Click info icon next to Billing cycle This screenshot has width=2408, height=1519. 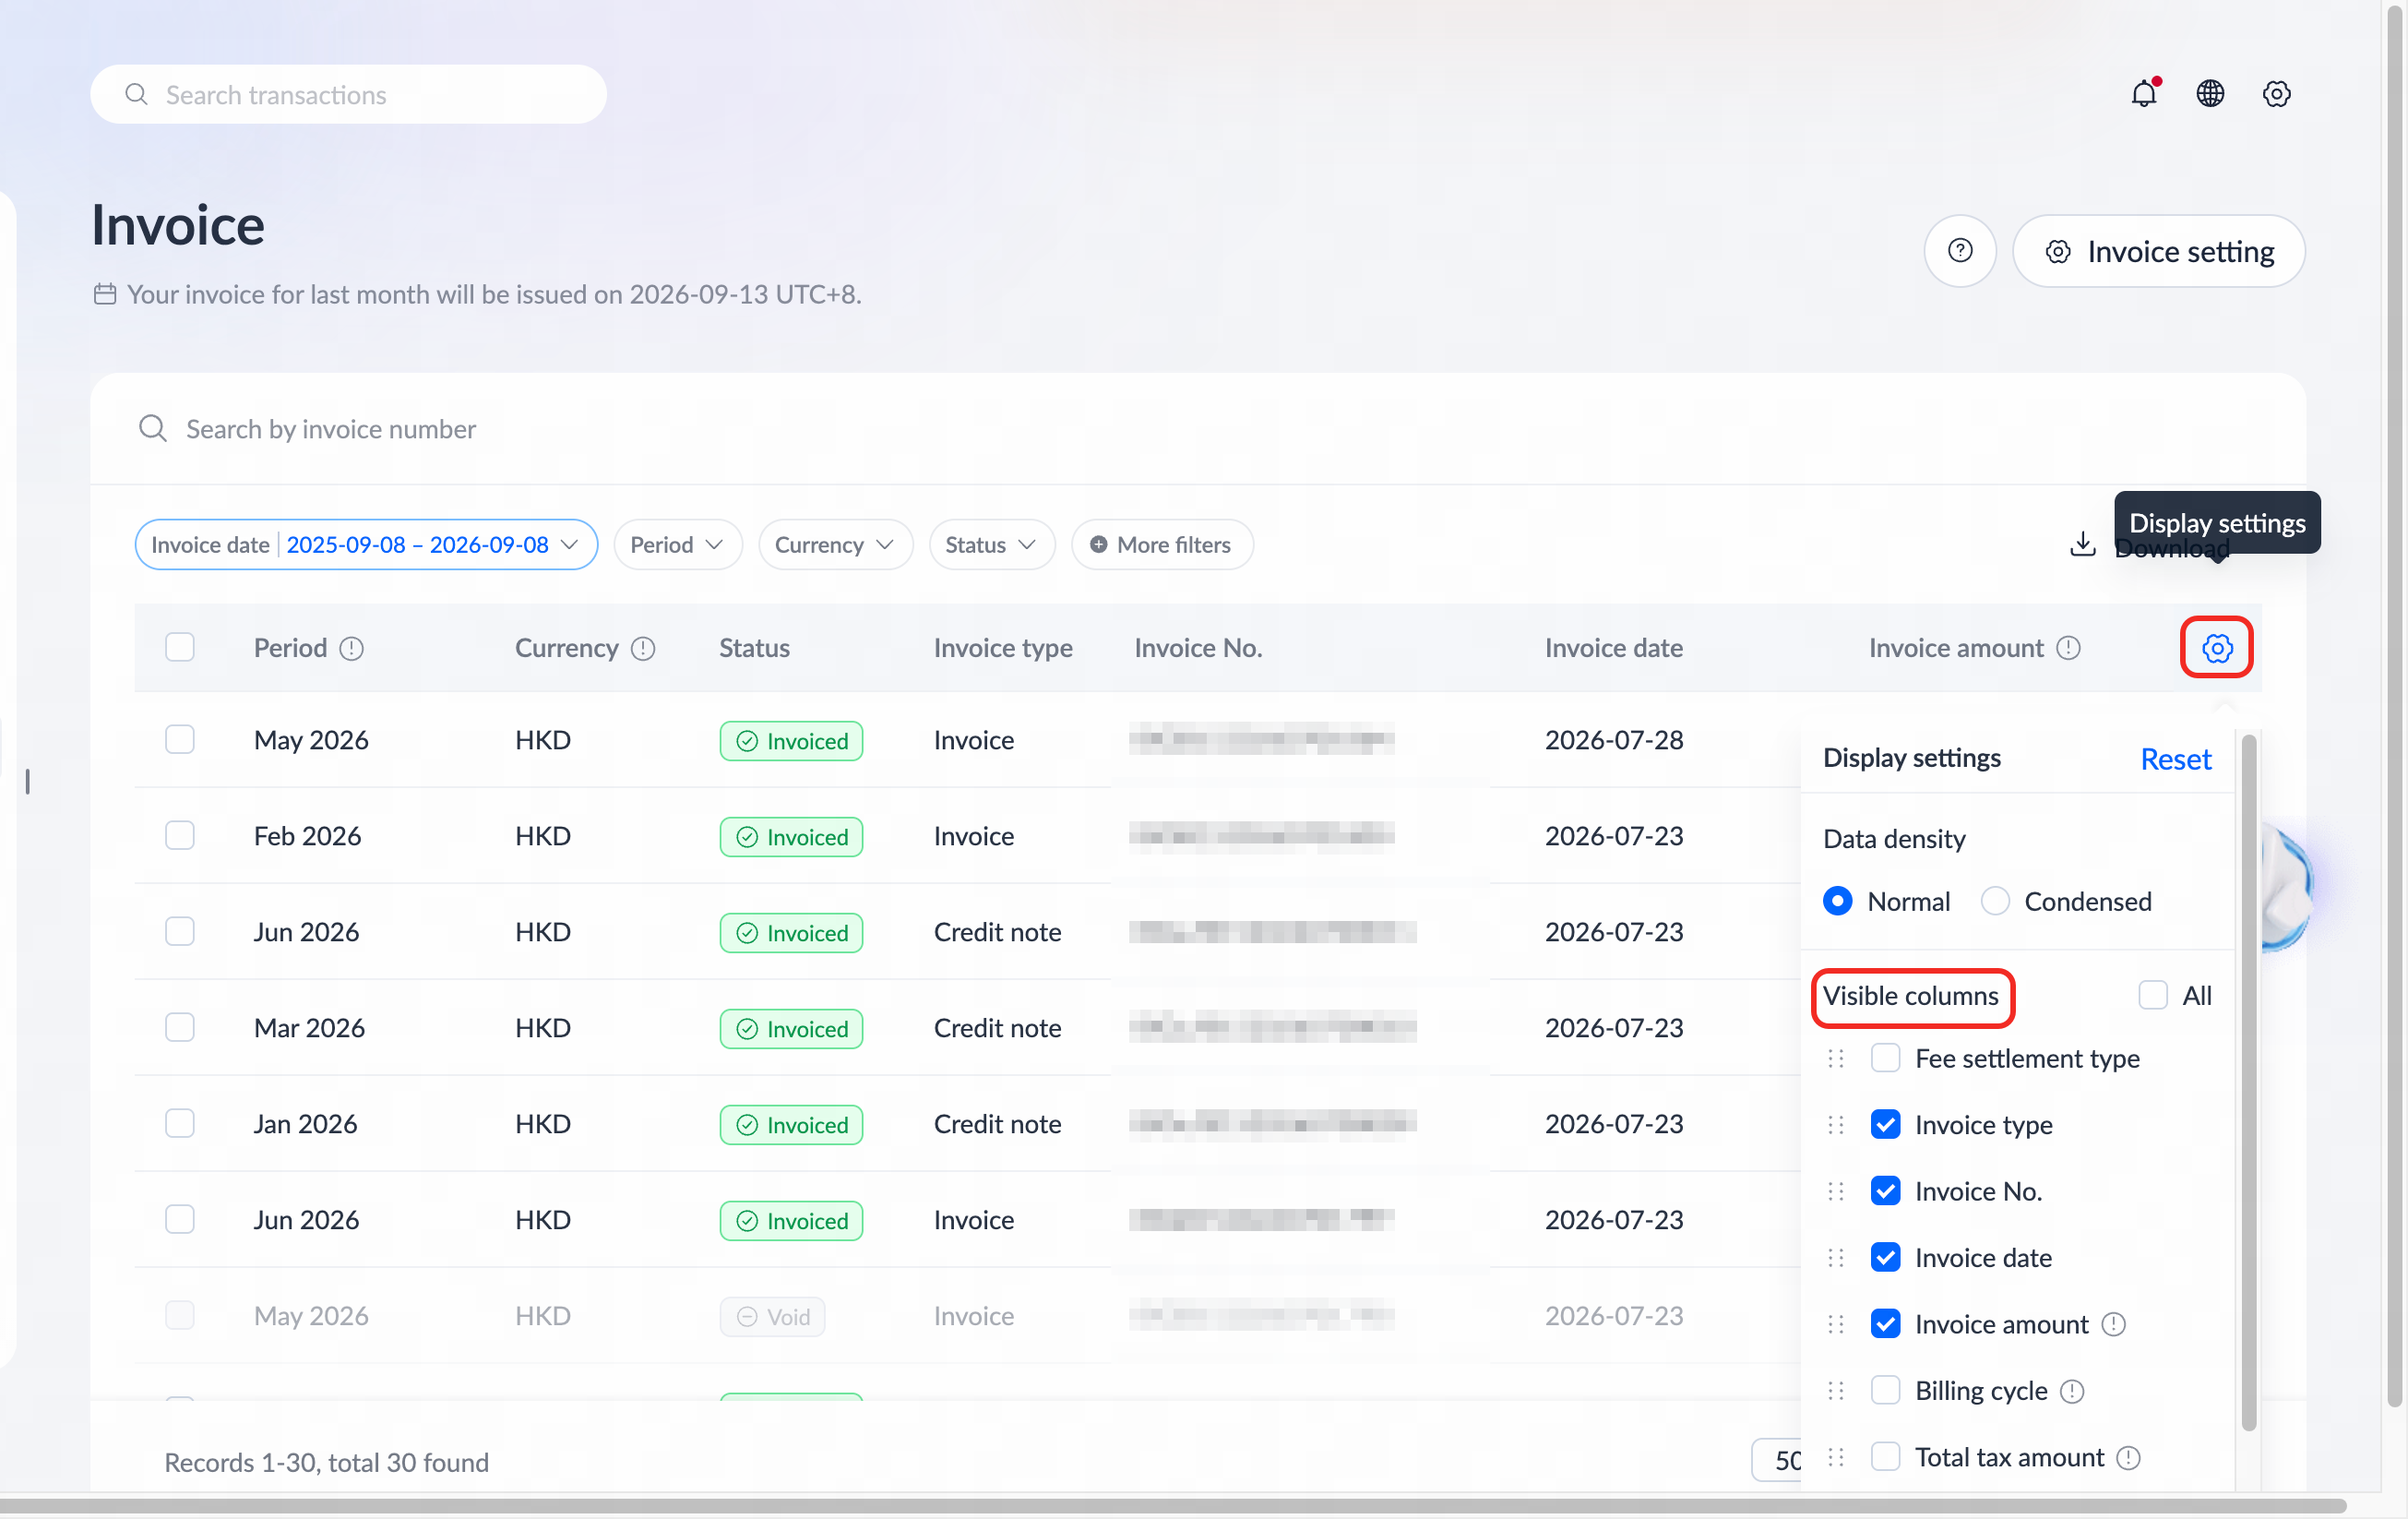pos(2072,1391)
